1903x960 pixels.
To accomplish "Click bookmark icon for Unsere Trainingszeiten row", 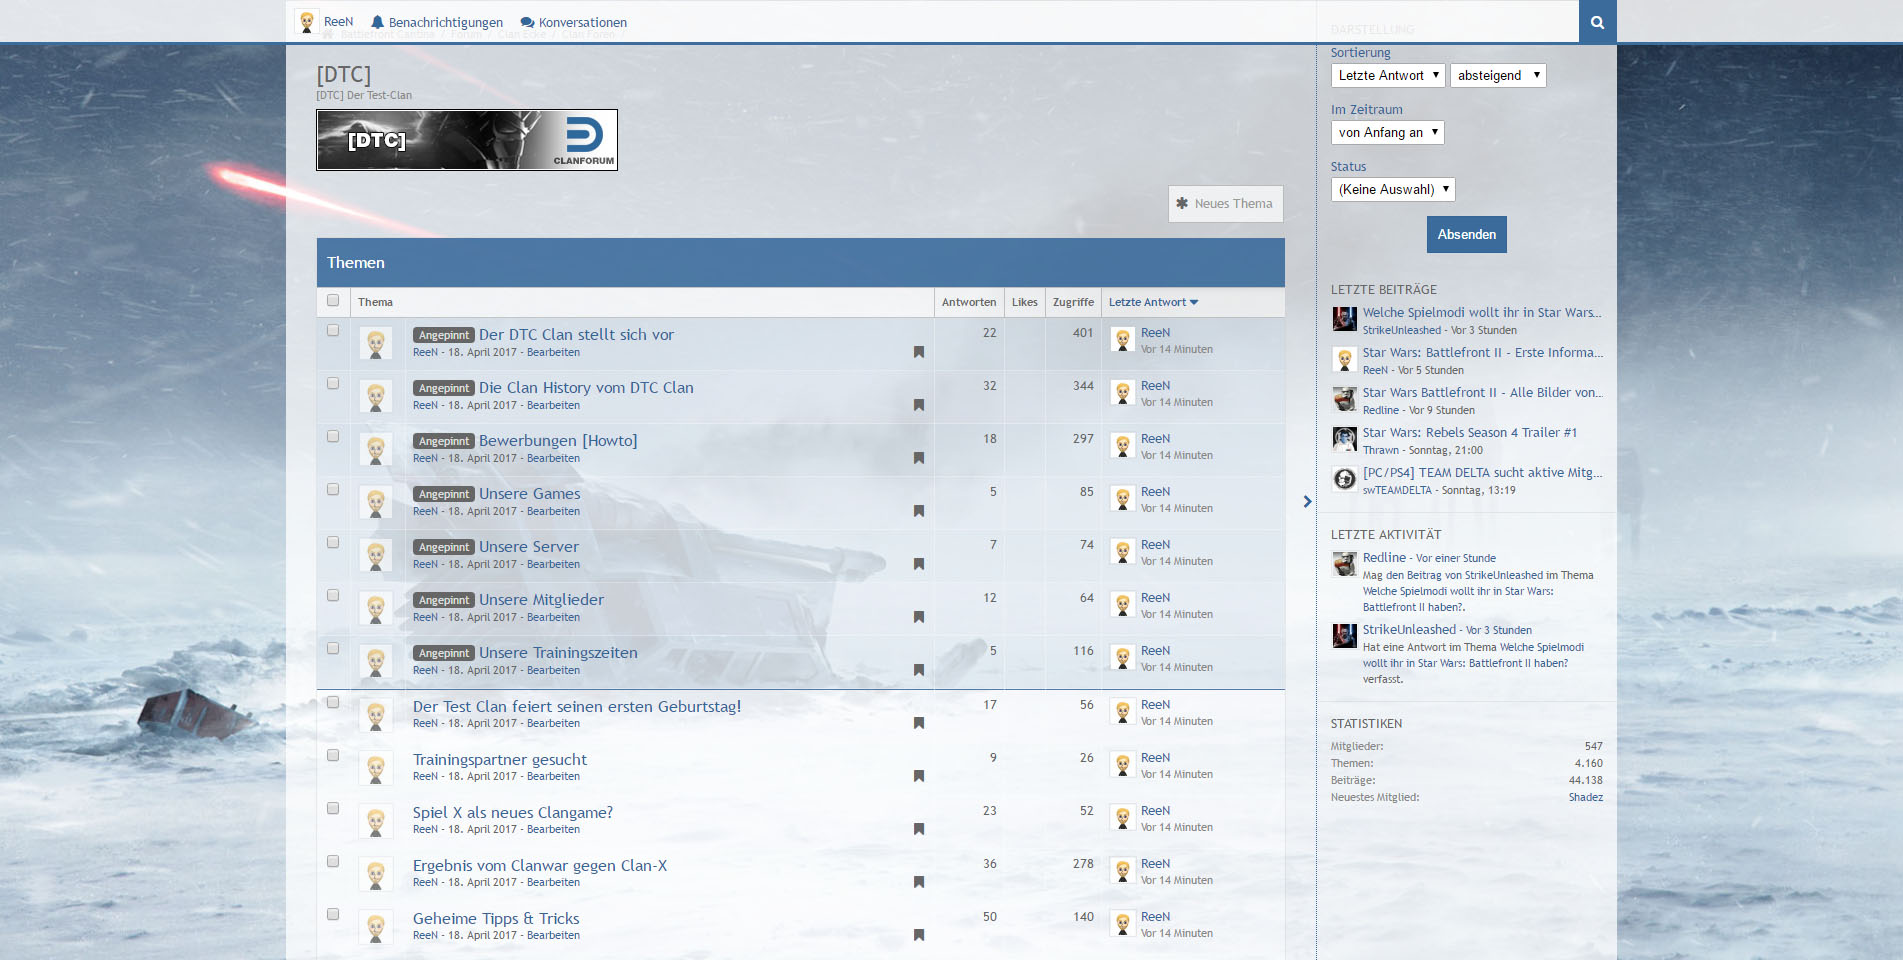I will [x=918, y=670].
